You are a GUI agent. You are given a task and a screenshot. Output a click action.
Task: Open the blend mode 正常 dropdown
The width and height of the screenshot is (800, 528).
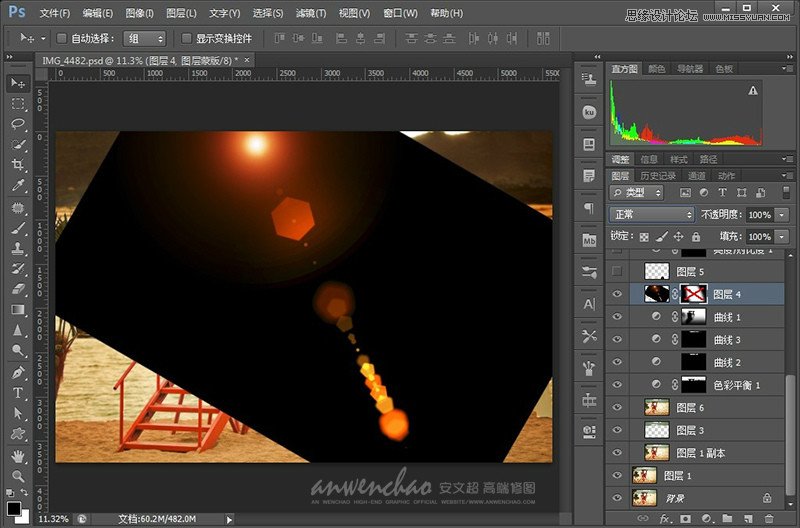click(x=651, y=215)
